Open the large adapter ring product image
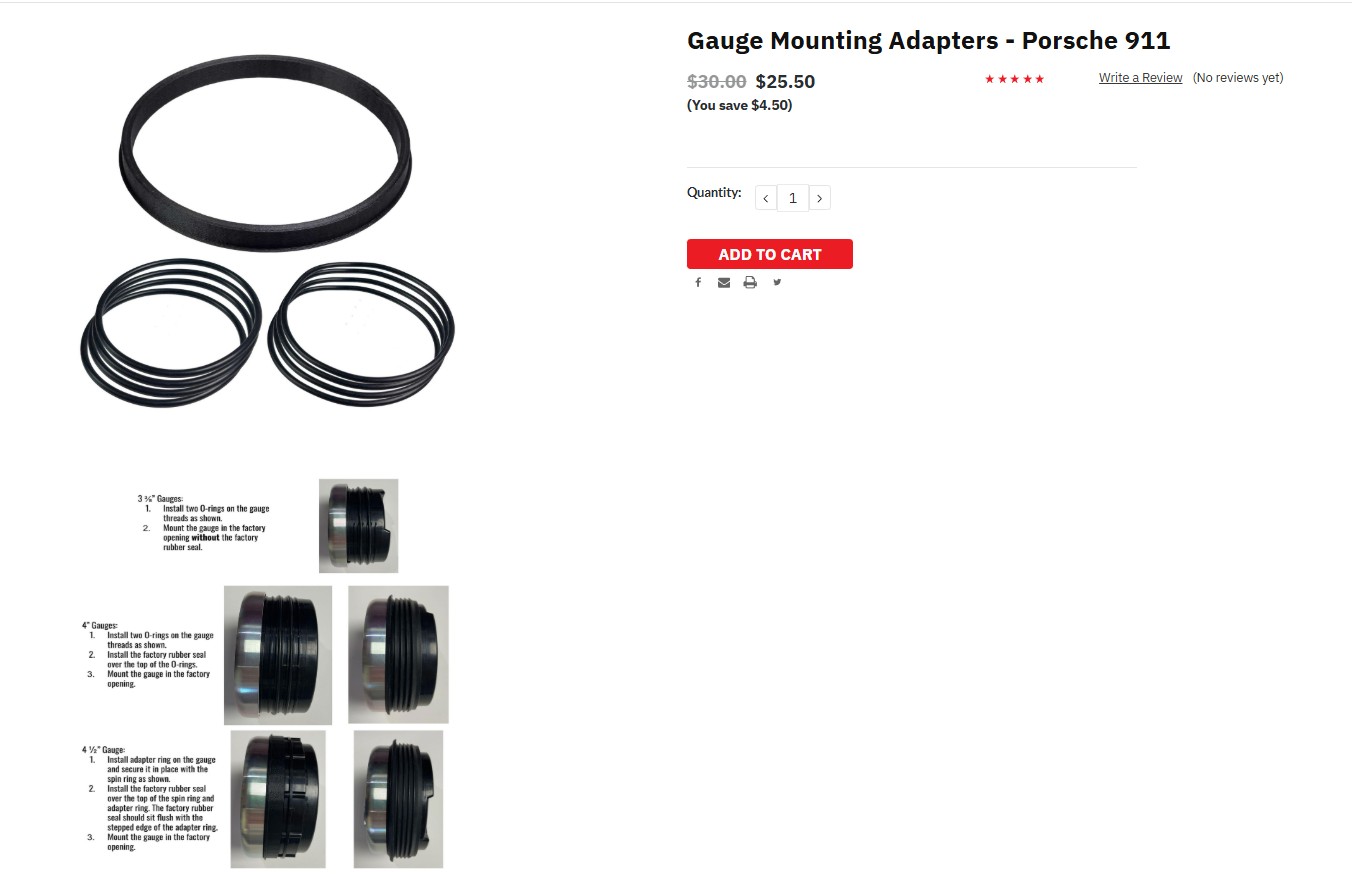This screenshot has width=1352, height=878. coord(265,153)
